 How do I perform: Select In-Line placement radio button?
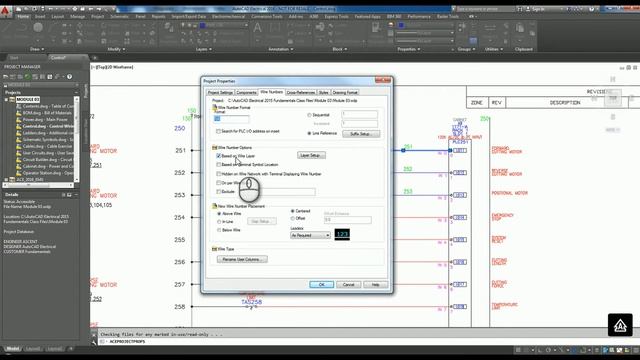(219, 222)
